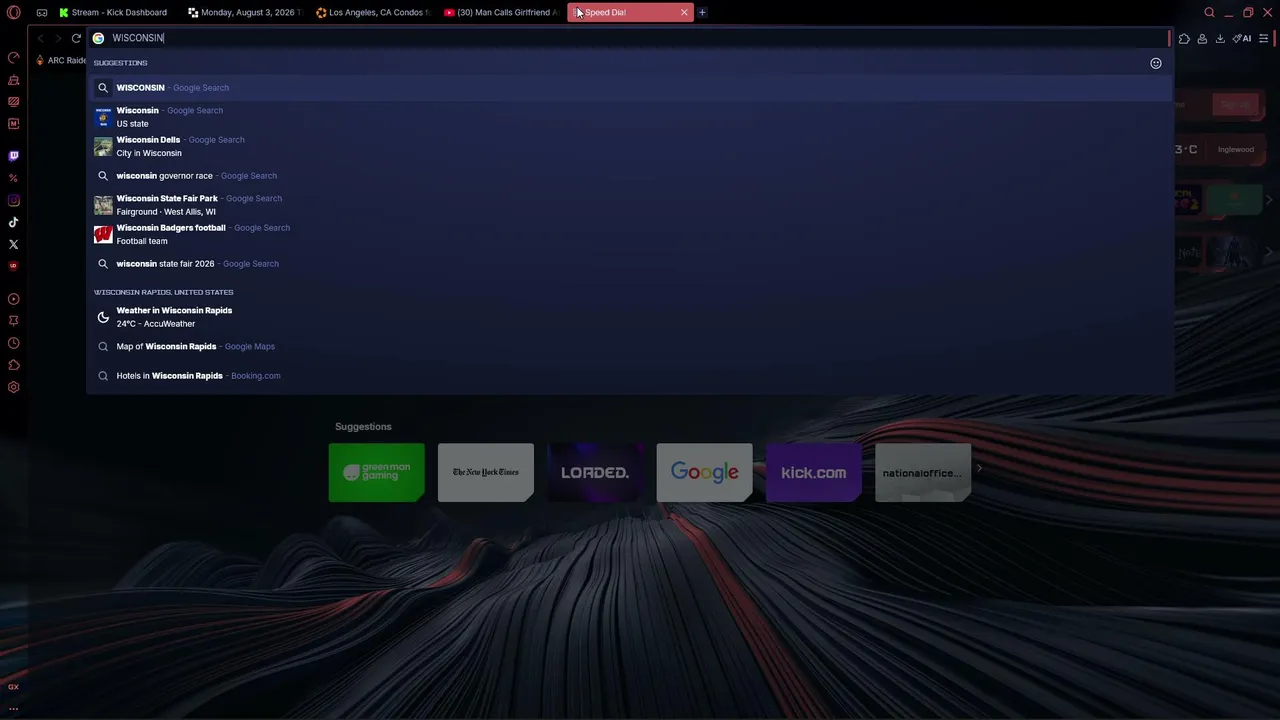Reload the current page
1280x720 pixels.
coord(76,38)
